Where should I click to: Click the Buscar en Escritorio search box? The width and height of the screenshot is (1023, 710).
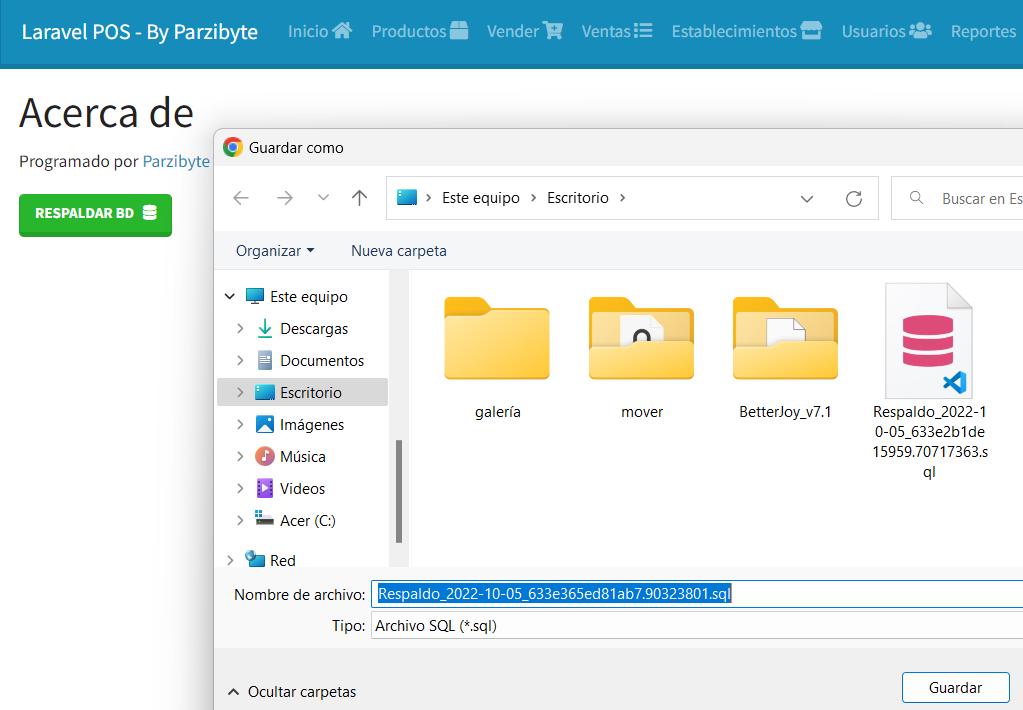pos(956,198)
